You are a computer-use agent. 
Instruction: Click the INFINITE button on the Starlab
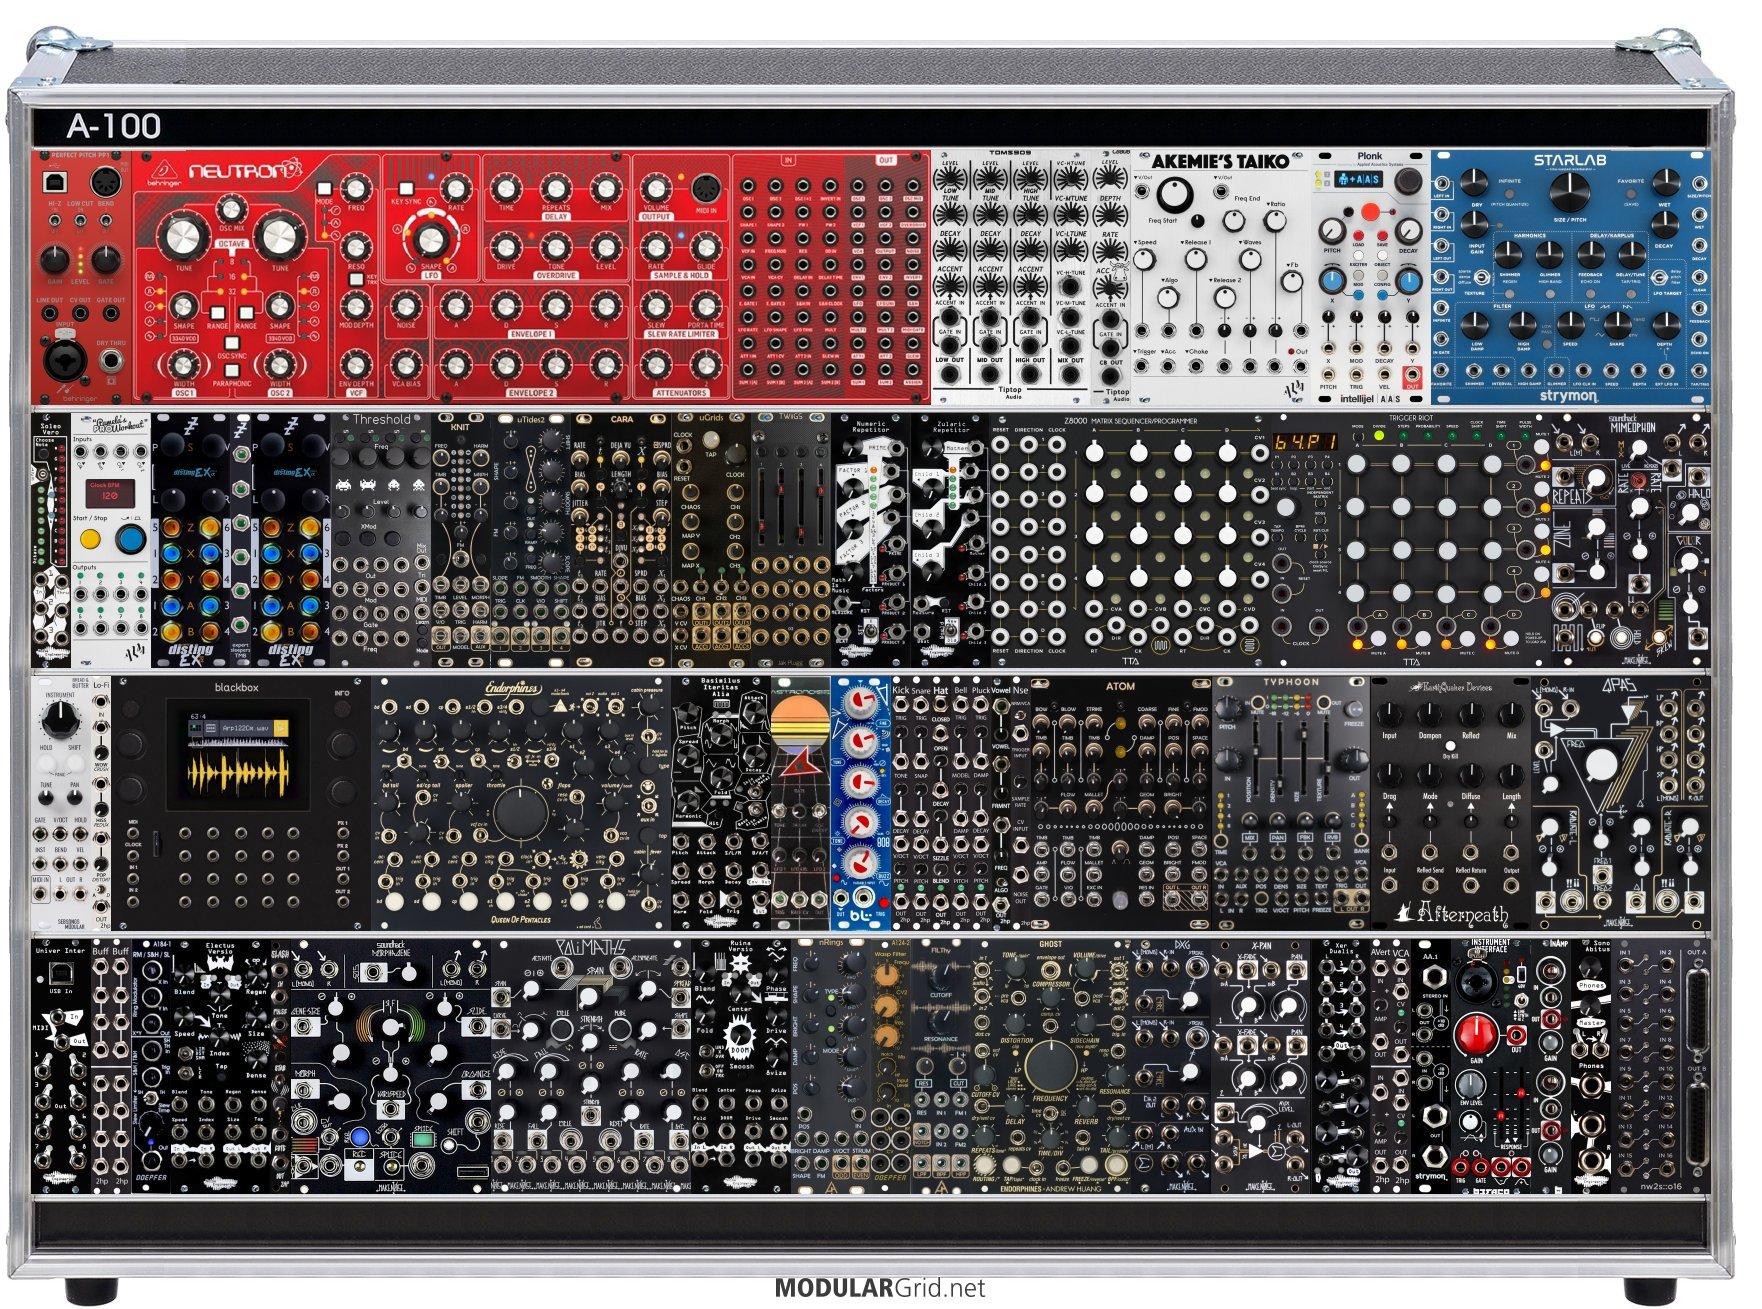(1509, 193)
